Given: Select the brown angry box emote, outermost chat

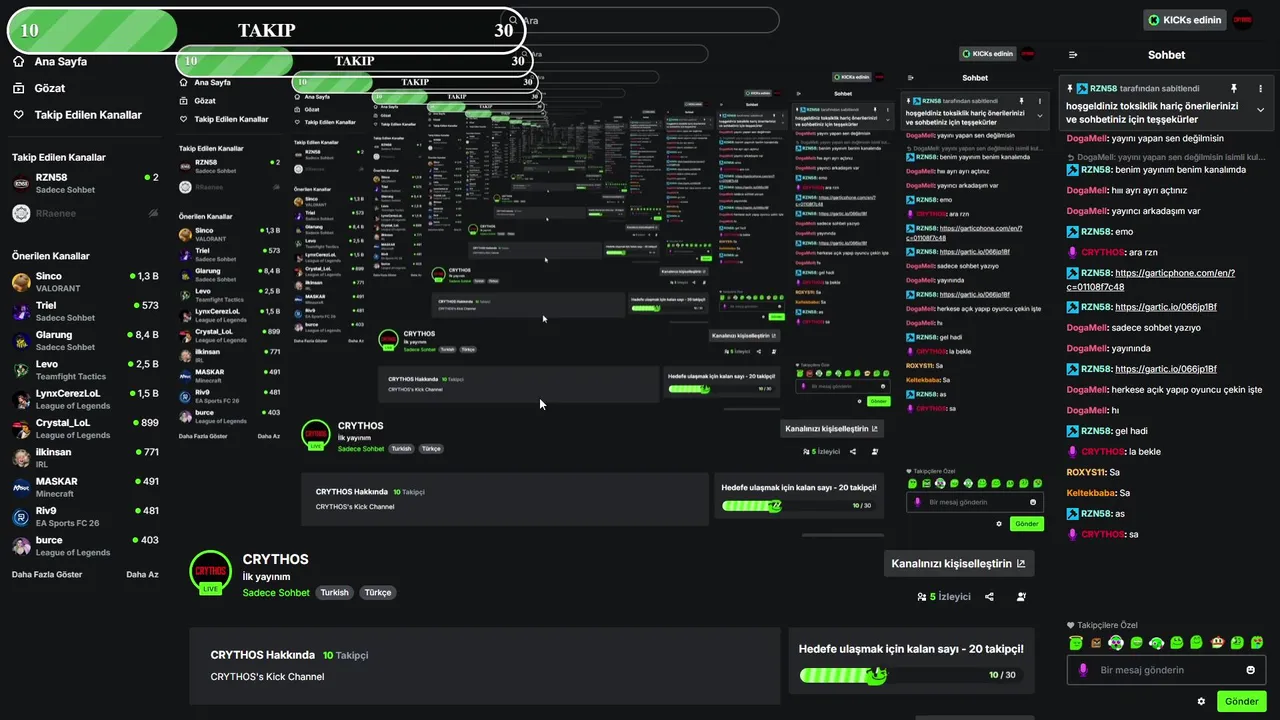Looking at the screenshot, I should [1096, 642].
